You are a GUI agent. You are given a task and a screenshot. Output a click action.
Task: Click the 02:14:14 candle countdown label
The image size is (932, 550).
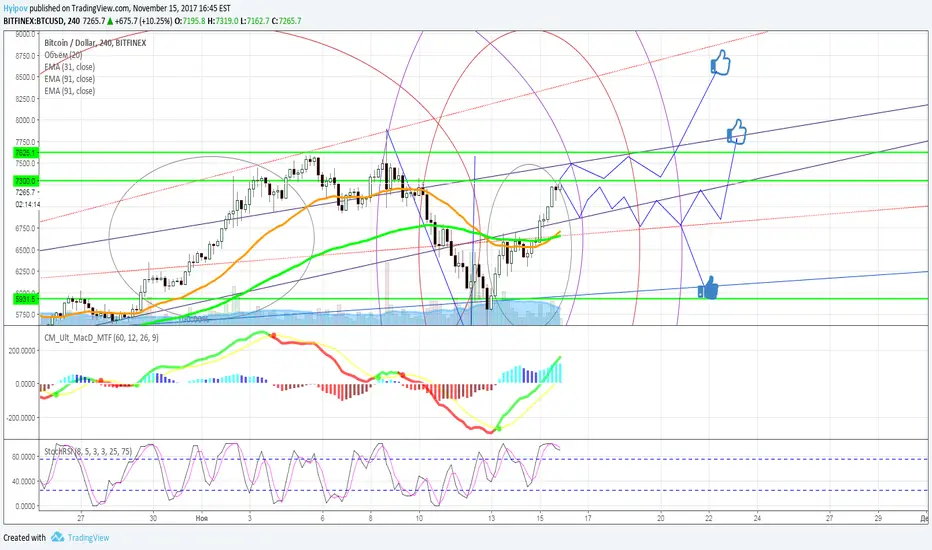pos(27,205)
